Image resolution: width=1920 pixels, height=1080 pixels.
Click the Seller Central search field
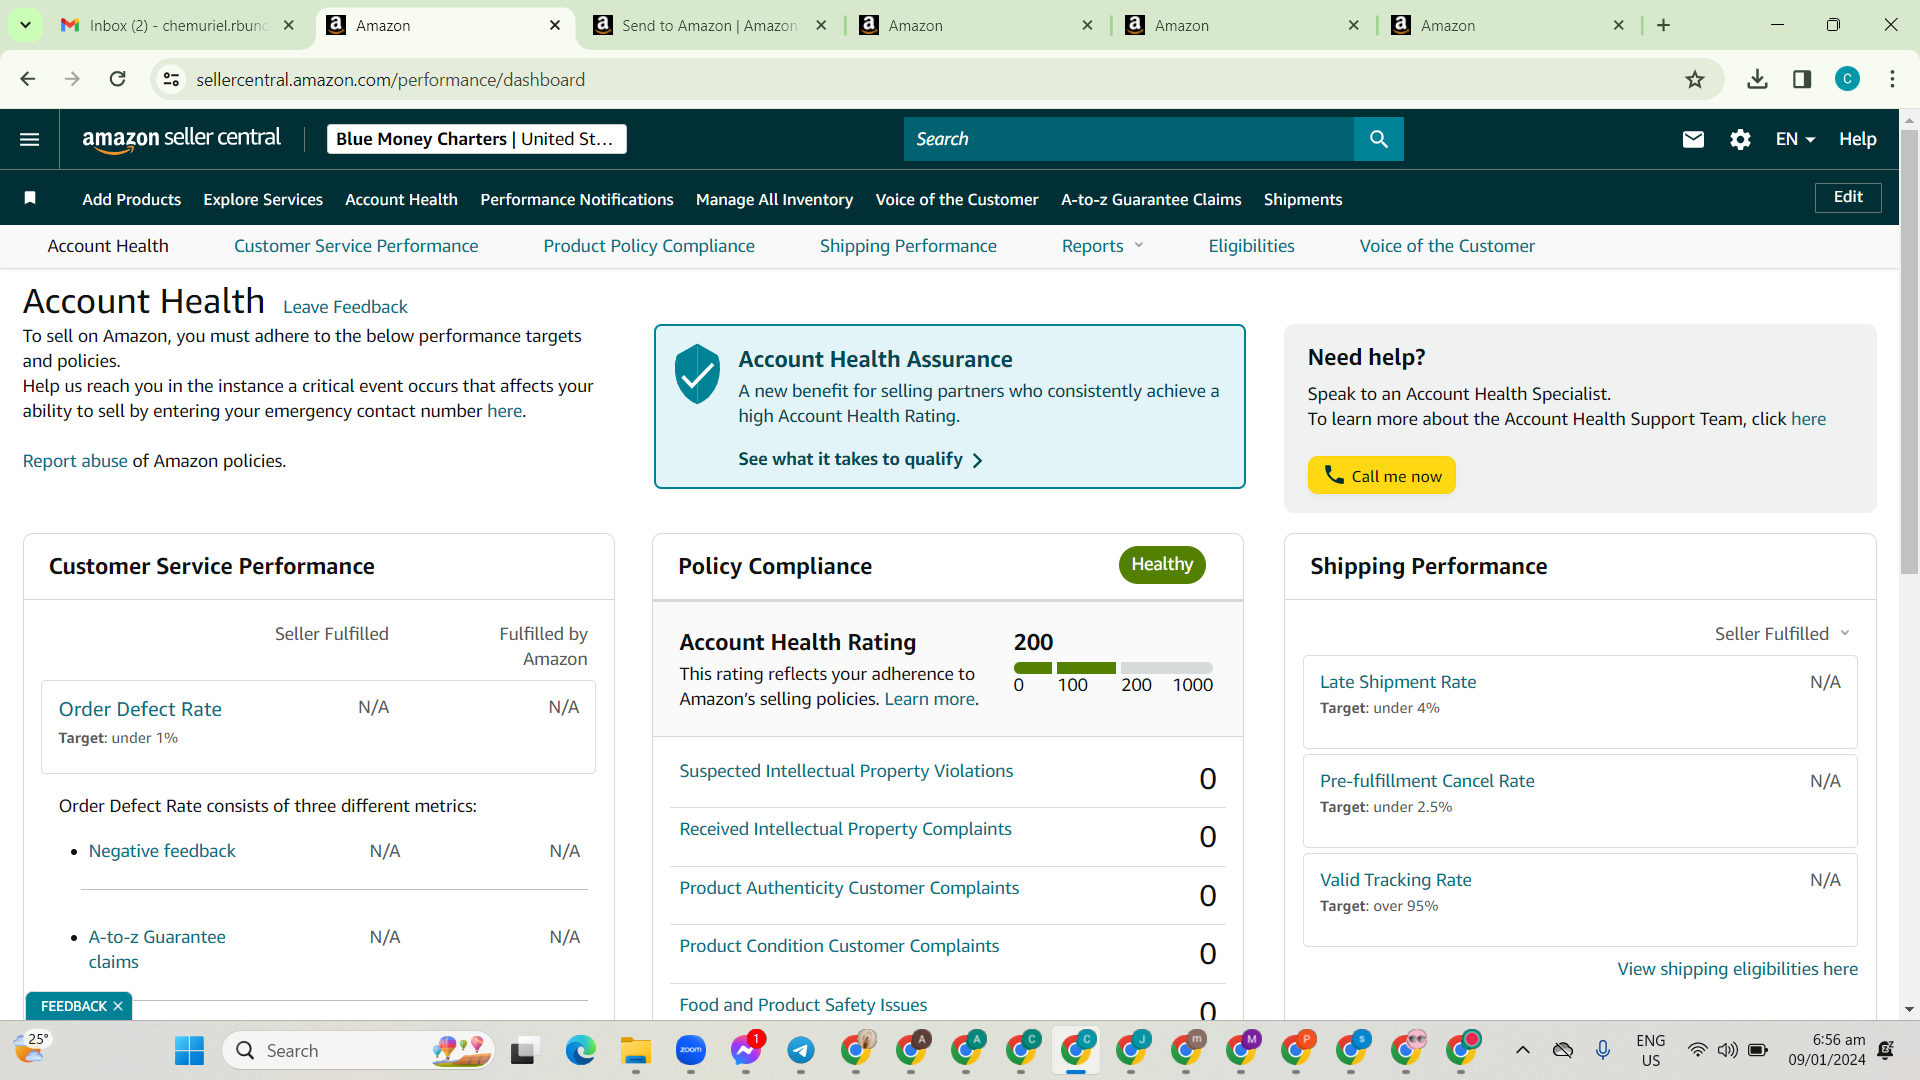click(1129, 139)
